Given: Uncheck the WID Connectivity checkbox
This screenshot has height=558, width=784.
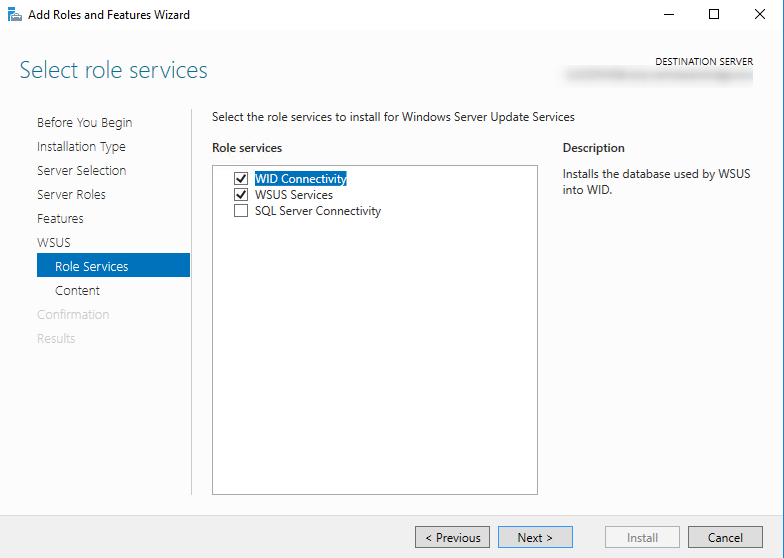Looking at the screenshot, I should (241, 178).
